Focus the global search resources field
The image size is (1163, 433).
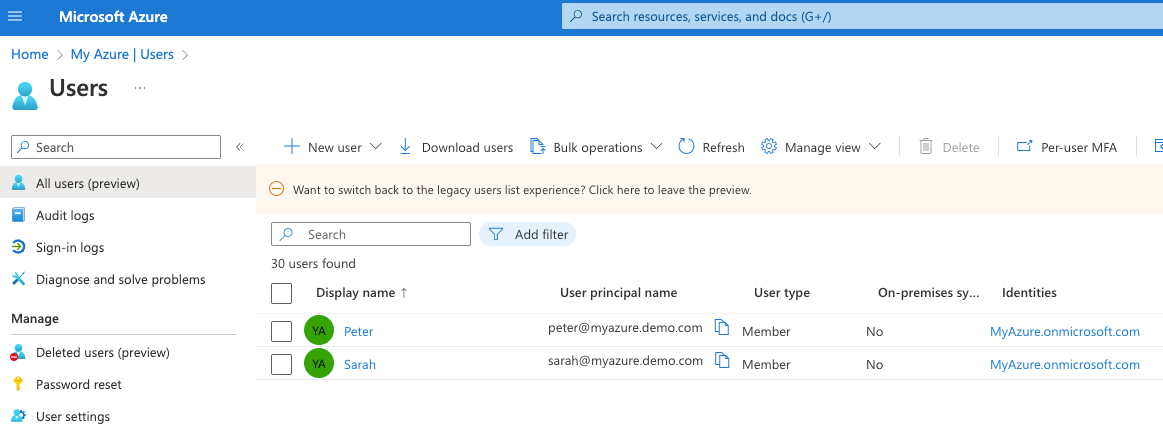[x=862, y=16]
